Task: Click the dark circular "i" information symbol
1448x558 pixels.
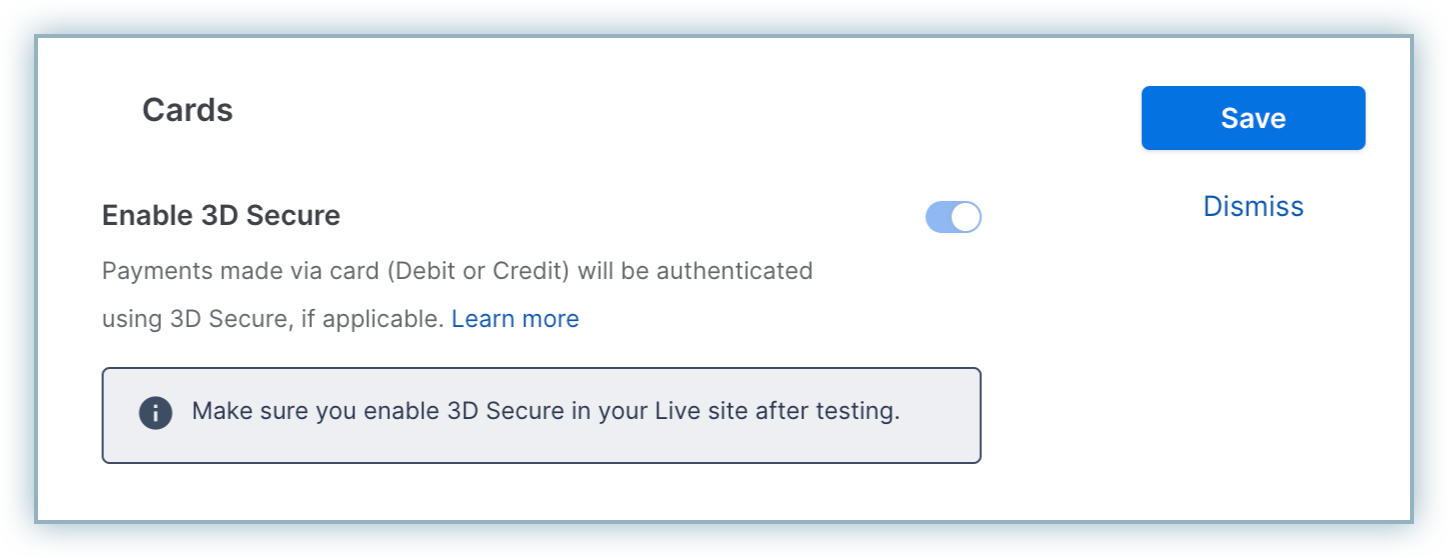Action: (155, 413)
